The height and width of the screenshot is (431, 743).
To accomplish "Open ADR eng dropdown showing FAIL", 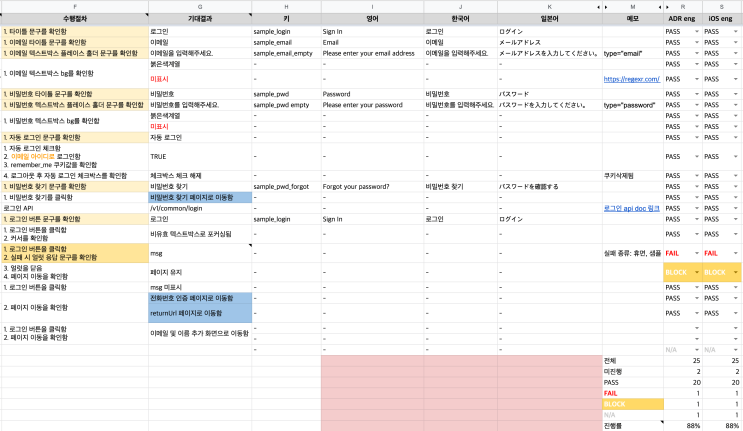I will pos(697,253).
